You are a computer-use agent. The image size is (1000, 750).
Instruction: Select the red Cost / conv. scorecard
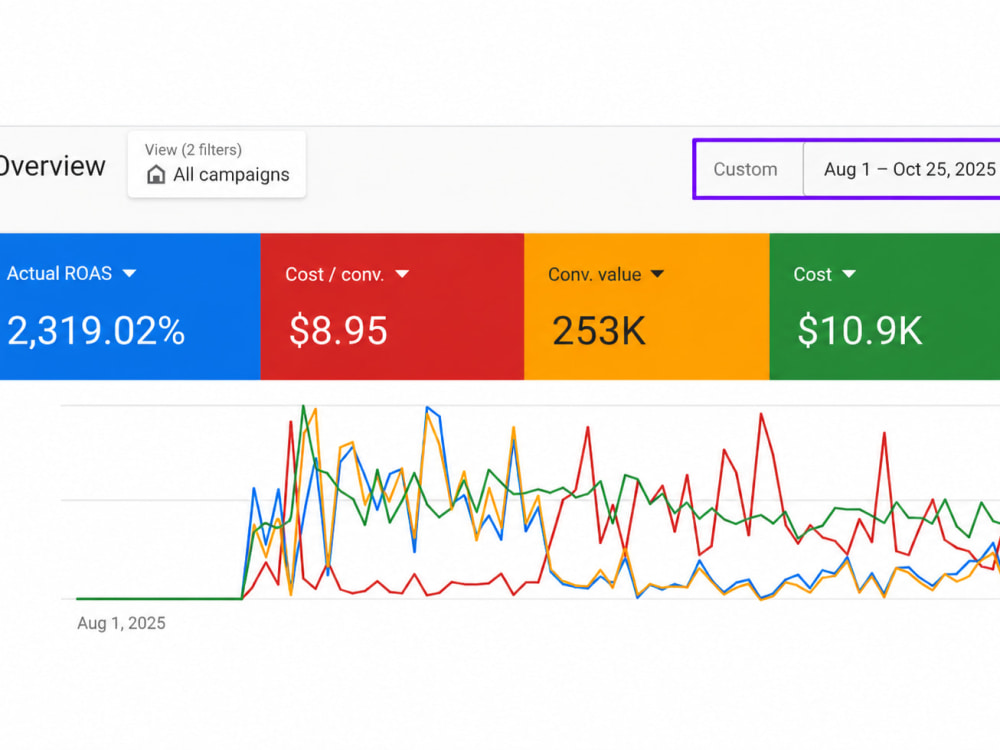tap(392, 307)
